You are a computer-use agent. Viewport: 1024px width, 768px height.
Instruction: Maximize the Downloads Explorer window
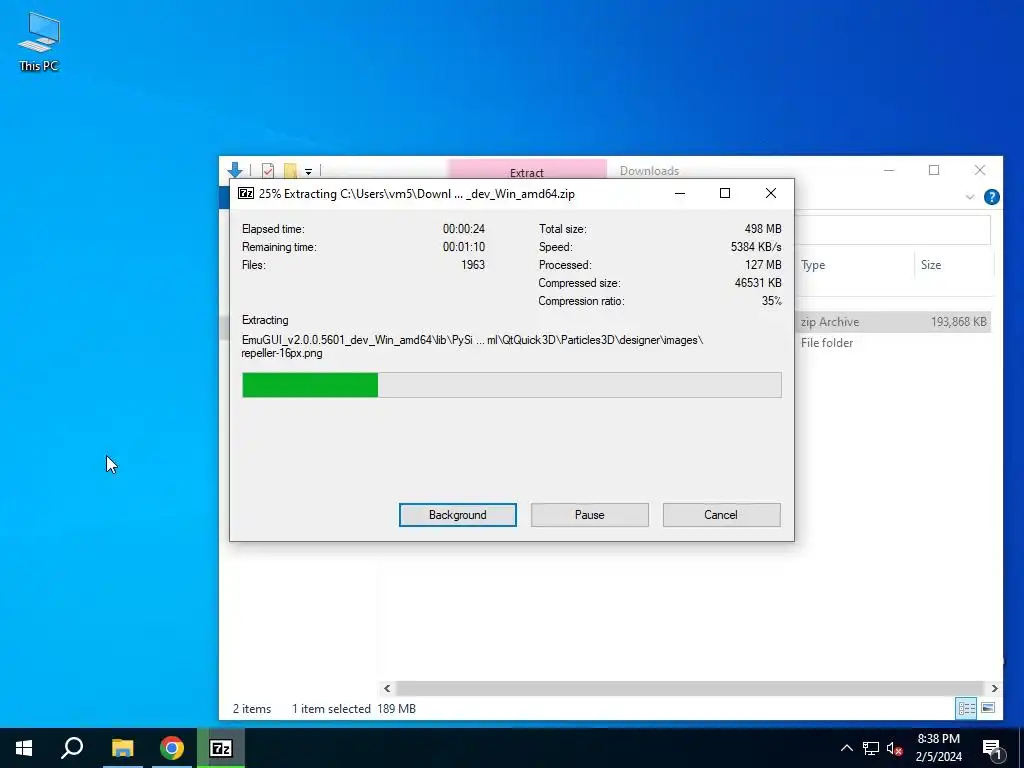(x=934, y=170)
